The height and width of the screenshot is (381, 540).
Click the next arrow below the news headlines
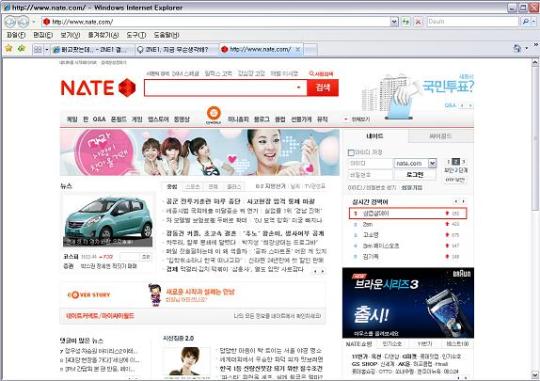(323, 271)
